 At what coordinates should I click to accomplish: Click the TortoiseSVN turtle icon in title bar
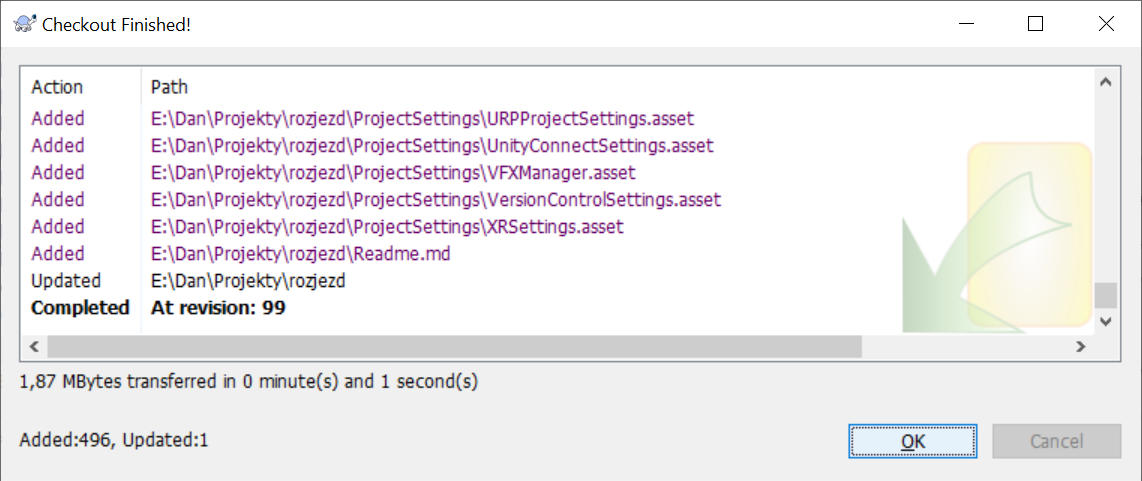point(25,24)
